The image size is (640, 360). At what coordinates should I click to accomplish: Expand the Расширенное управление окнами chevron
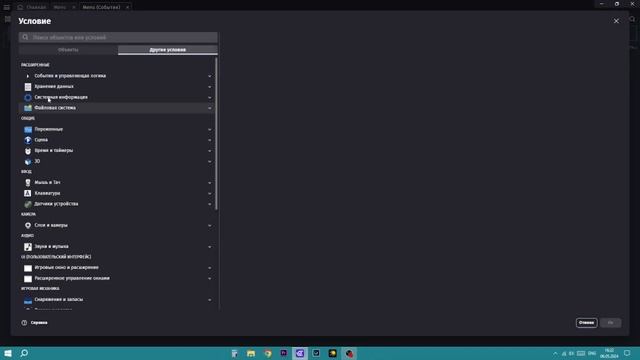[x=210, y=278]
